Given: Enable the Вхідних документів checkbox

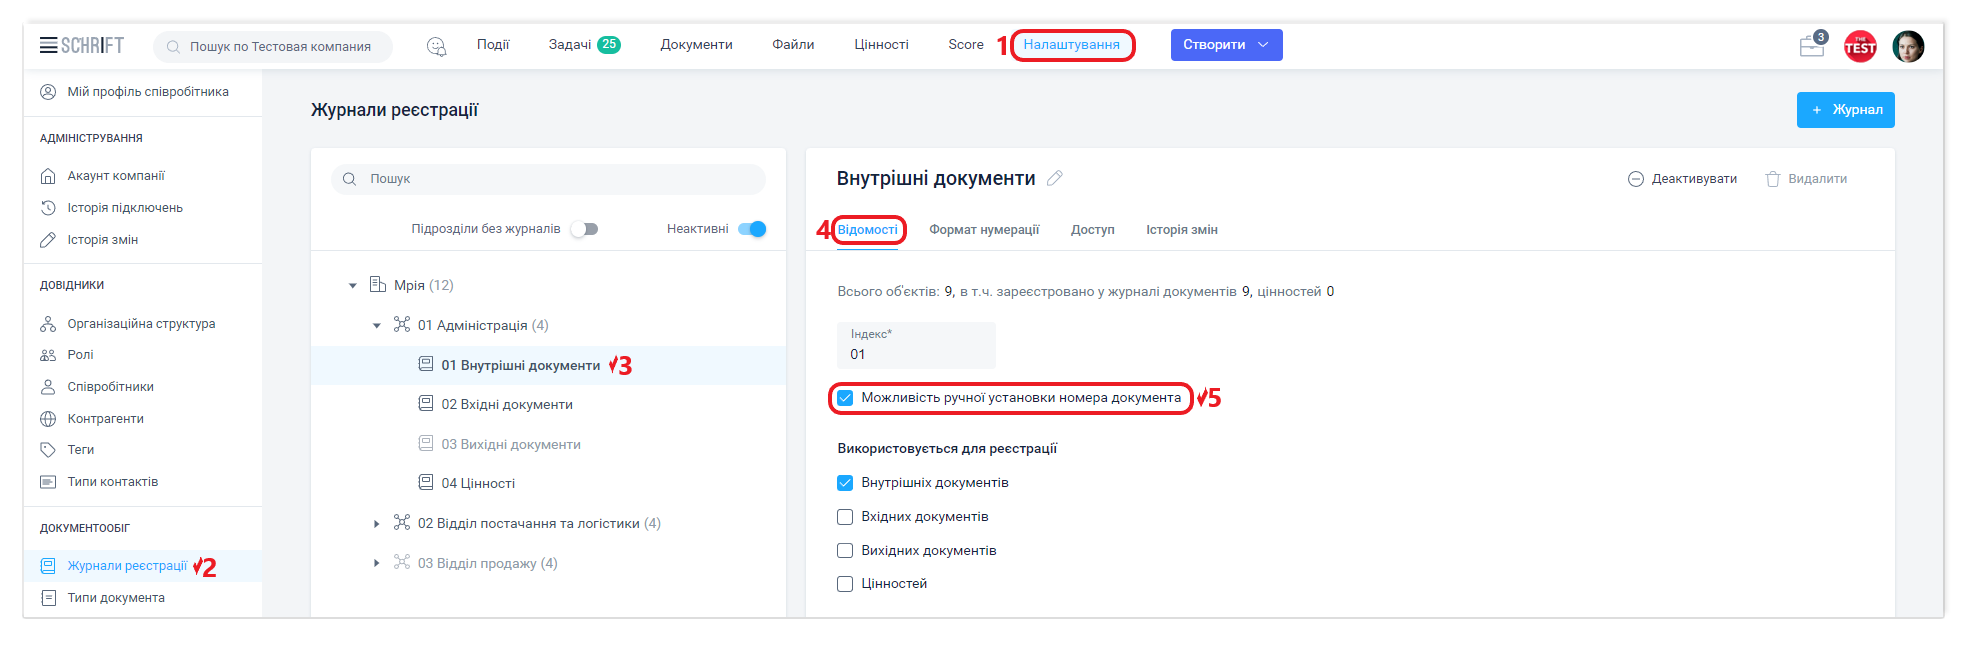Looking at the screenshot, I should (x=845, y=517).
